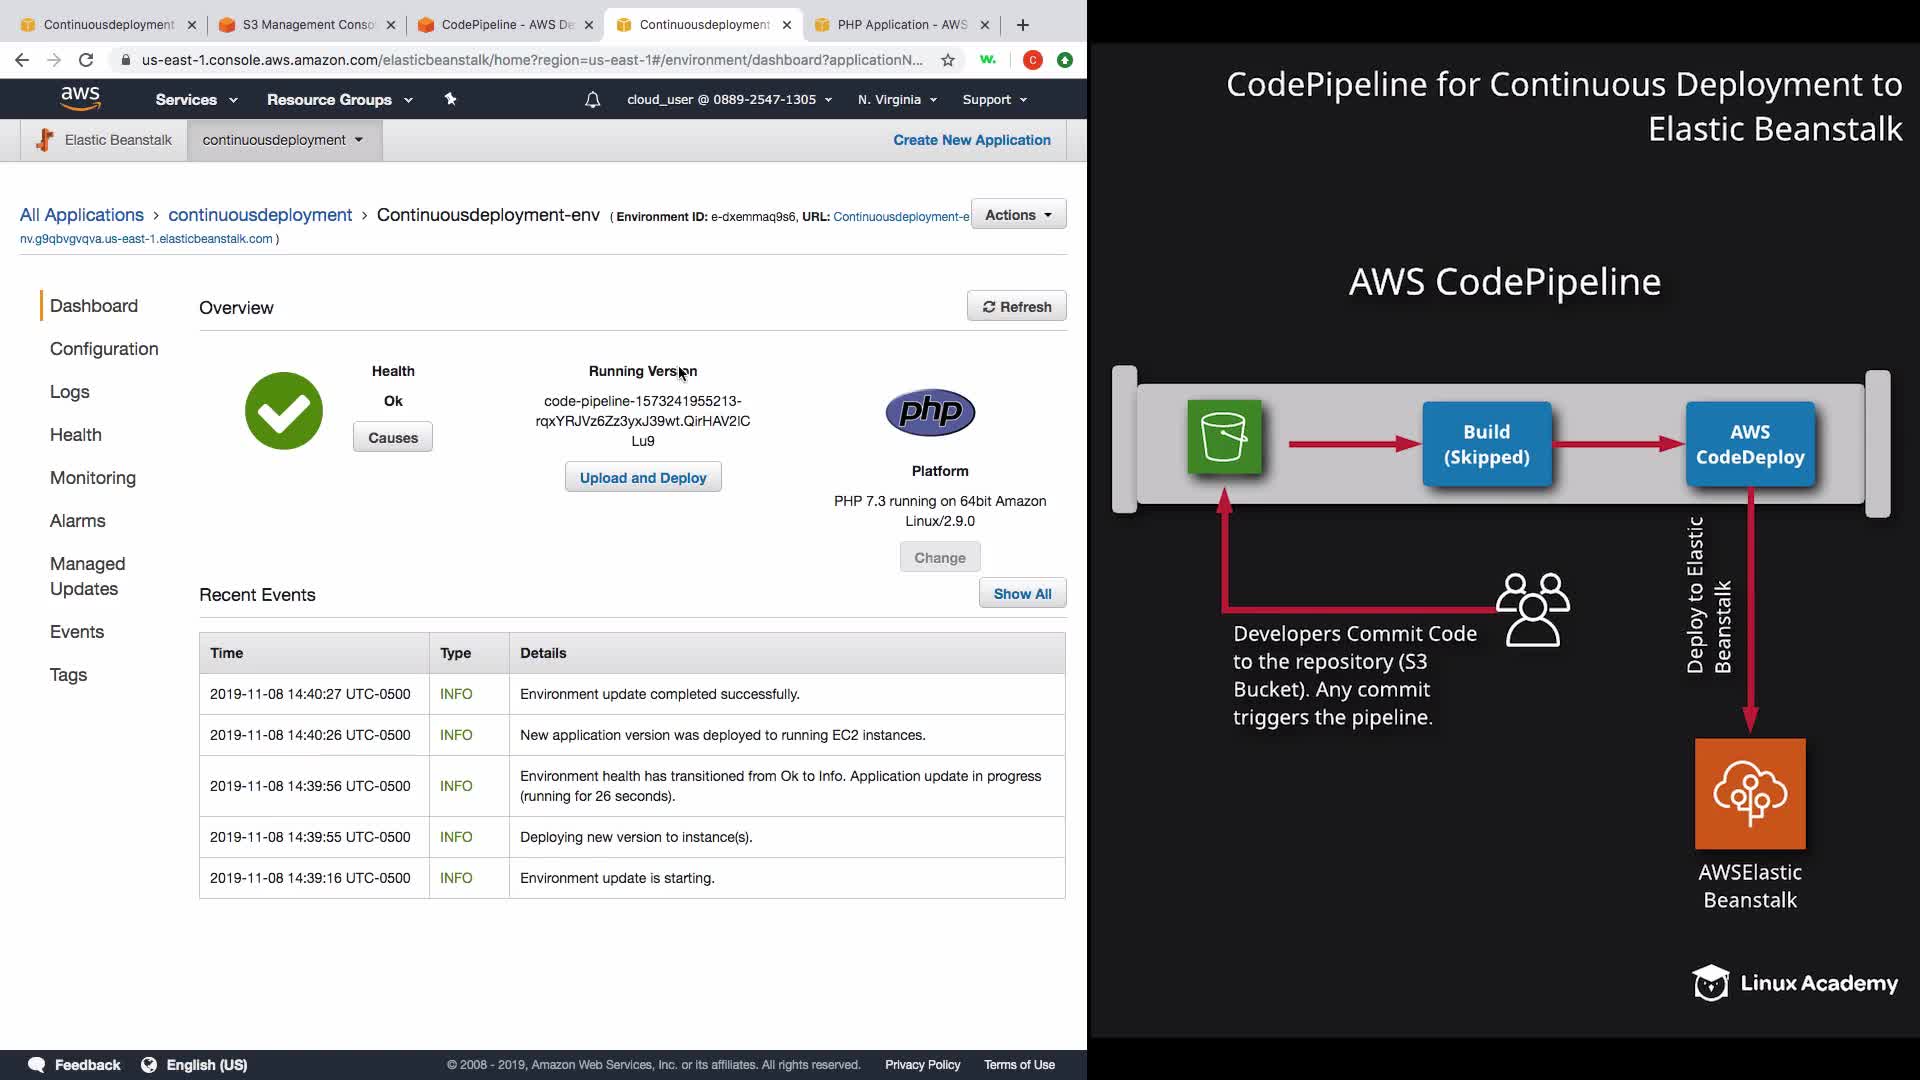Reload page with browser refresh icon

86,60
